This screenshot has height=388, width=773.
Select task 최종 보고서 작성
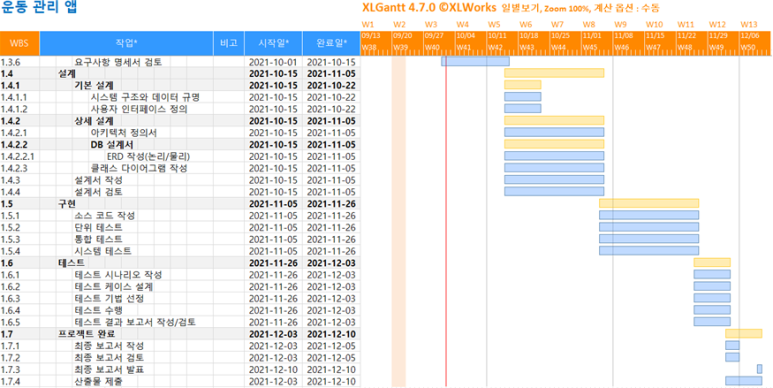pos(109,346)
